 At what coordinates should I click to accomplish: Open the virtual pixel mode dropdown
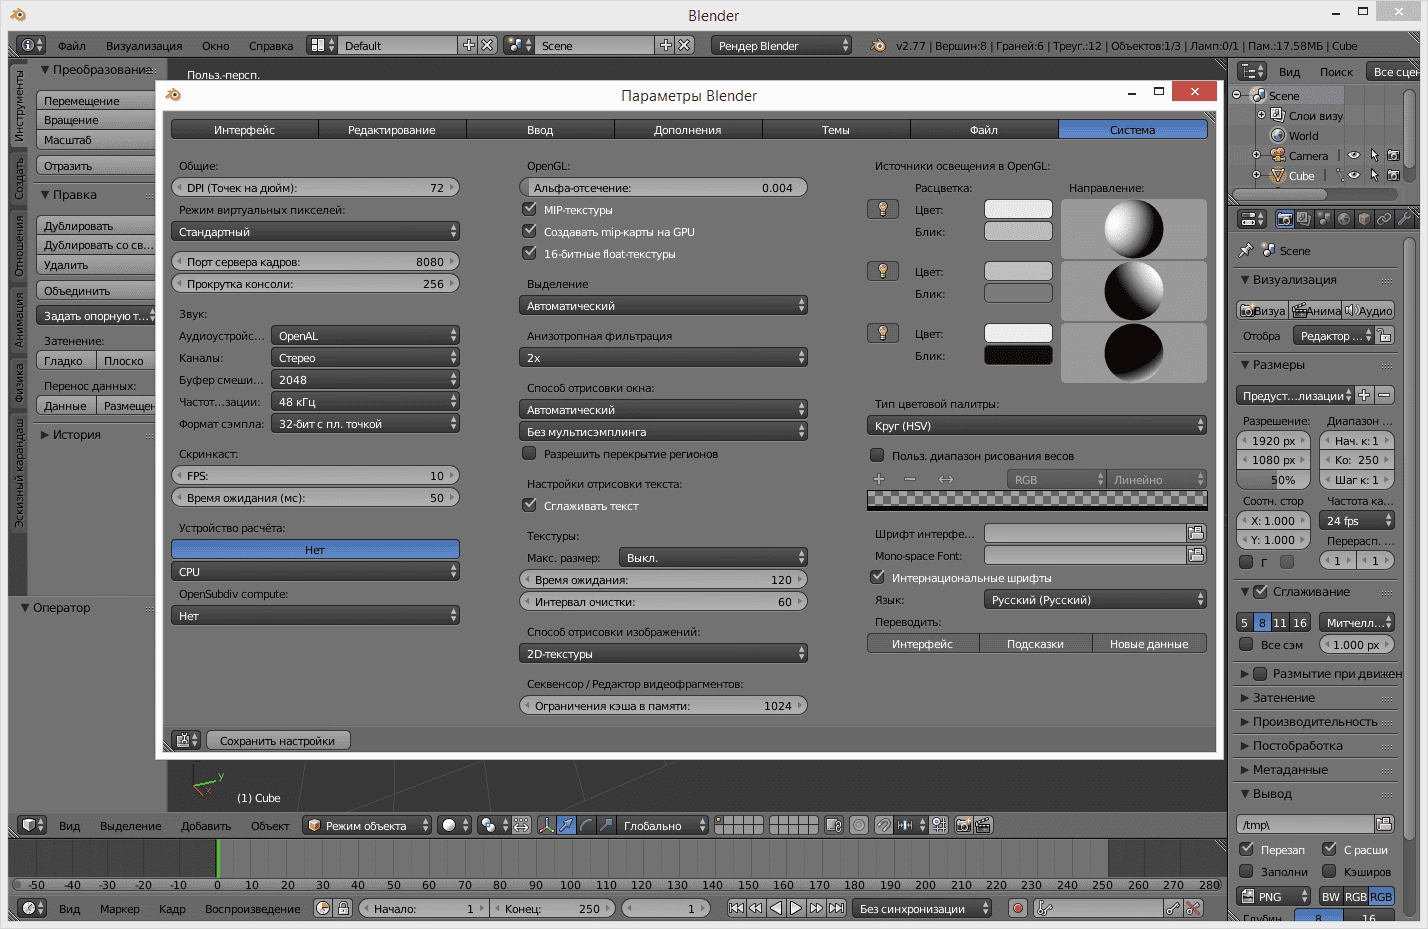(x=315, y=231)
